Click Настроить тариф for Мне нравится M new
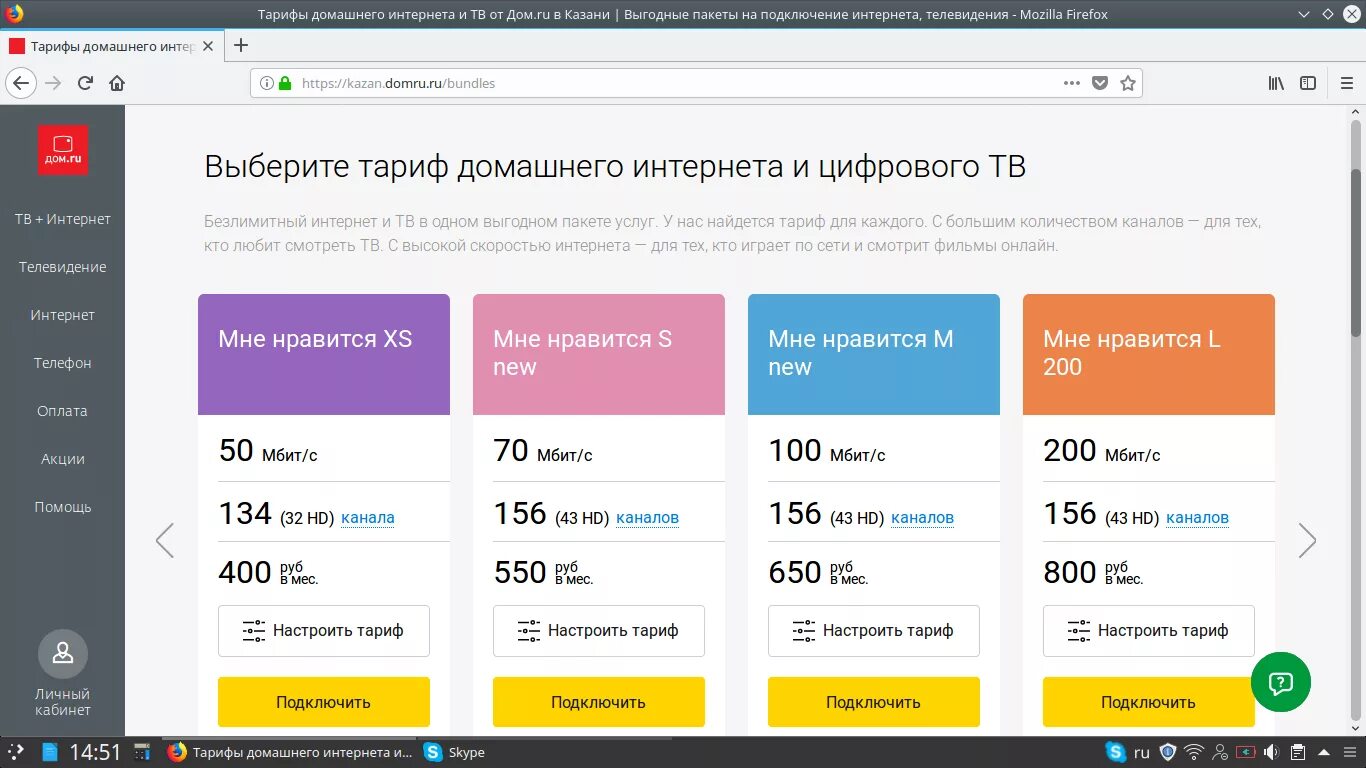Viewport: 1366px width, 768px height. click(874, 631)
